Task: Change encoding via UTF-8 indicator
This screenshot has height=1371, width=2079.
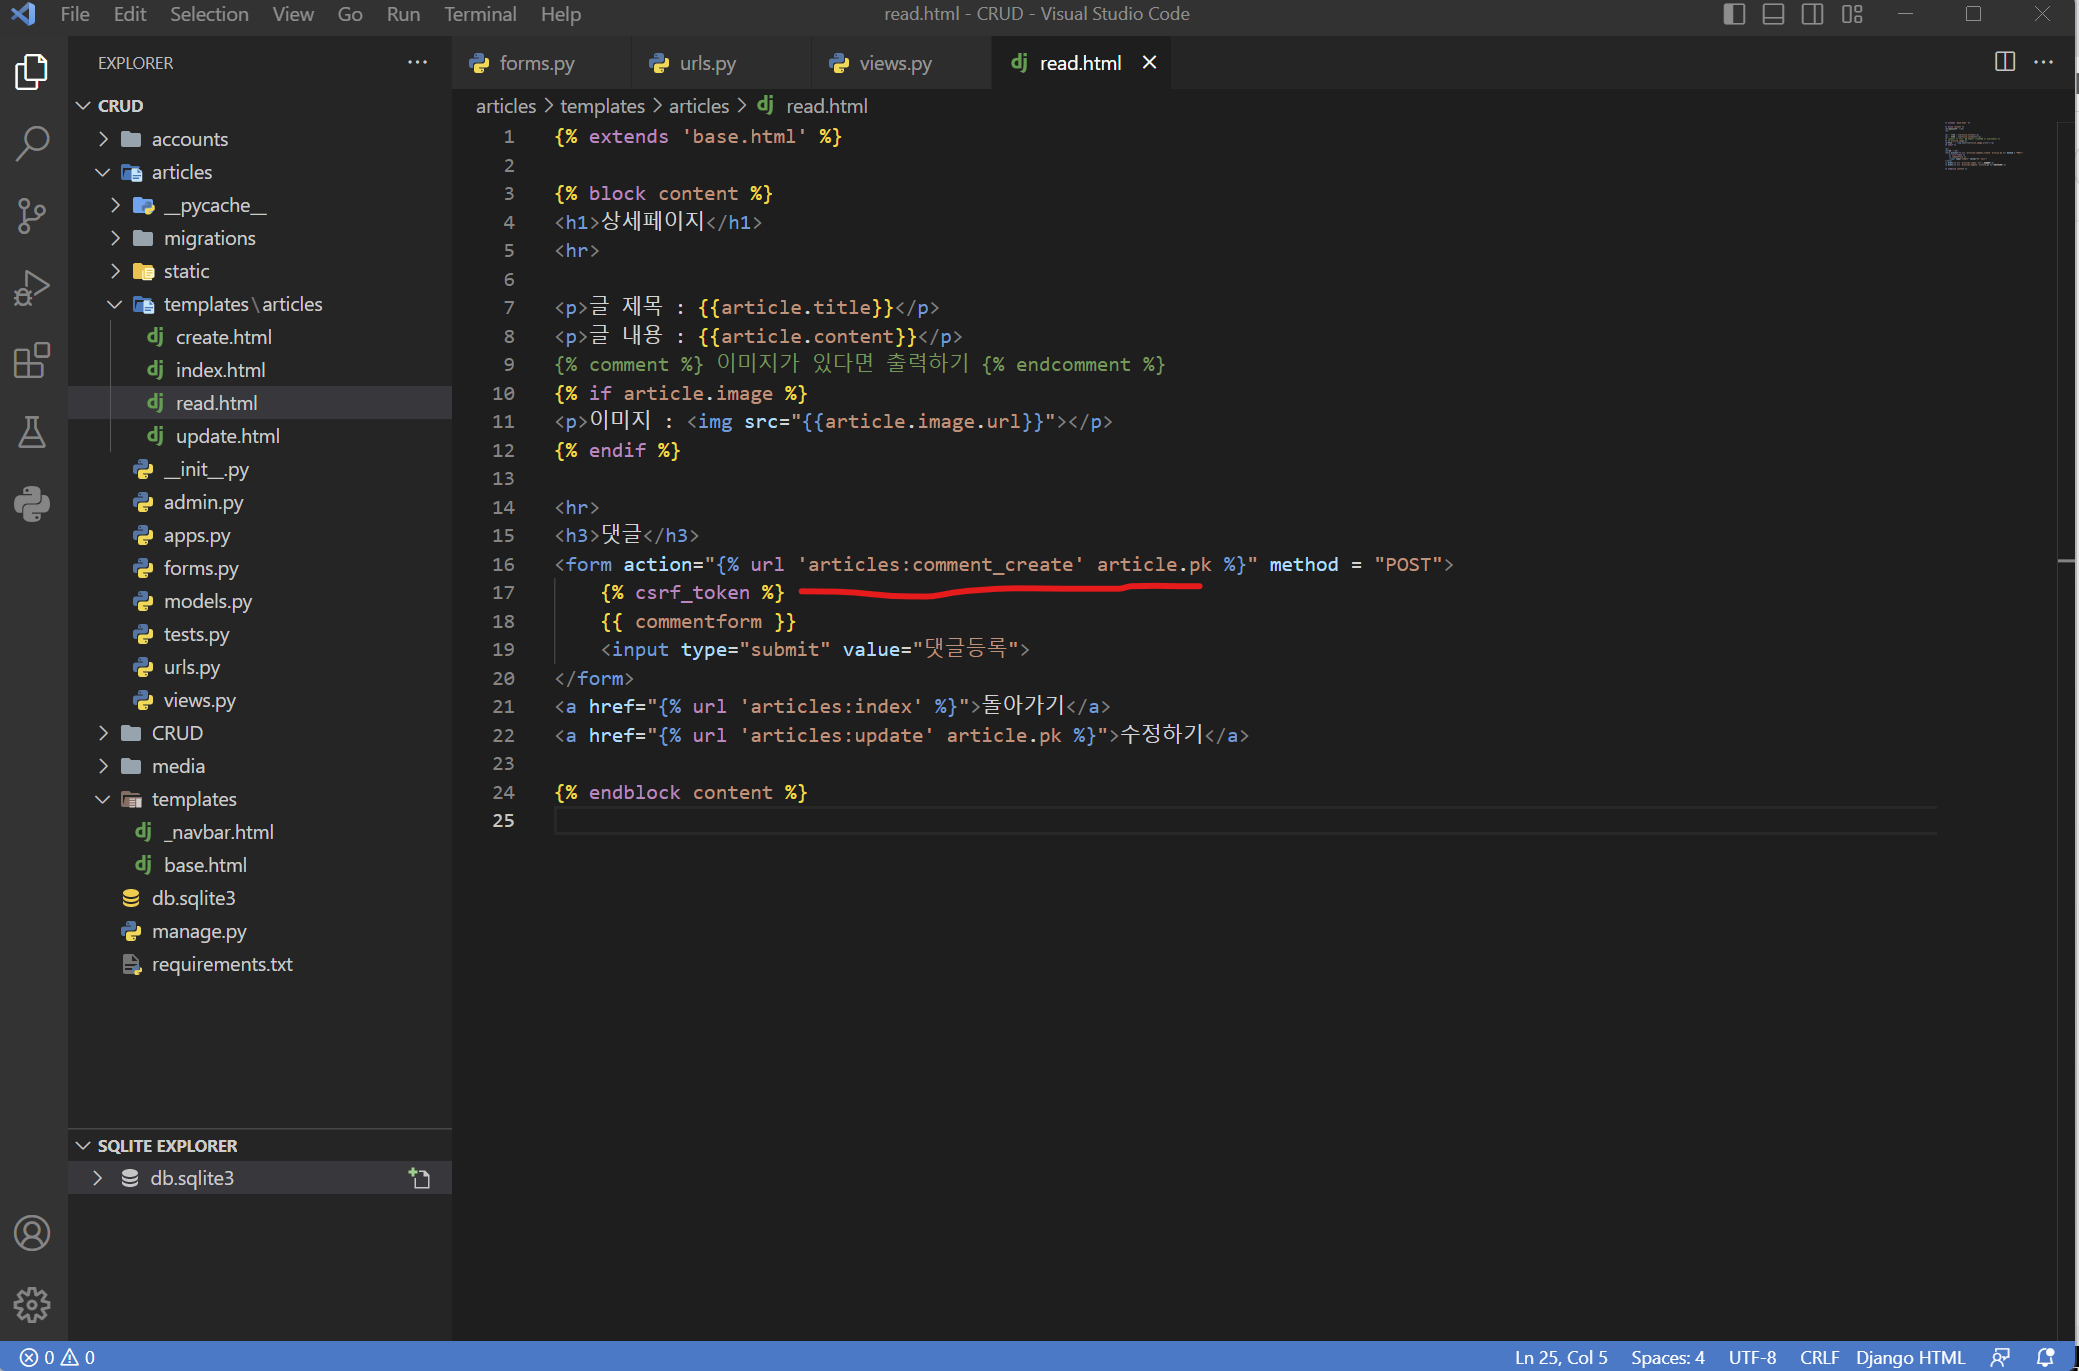Action: coord(1752,1357)
